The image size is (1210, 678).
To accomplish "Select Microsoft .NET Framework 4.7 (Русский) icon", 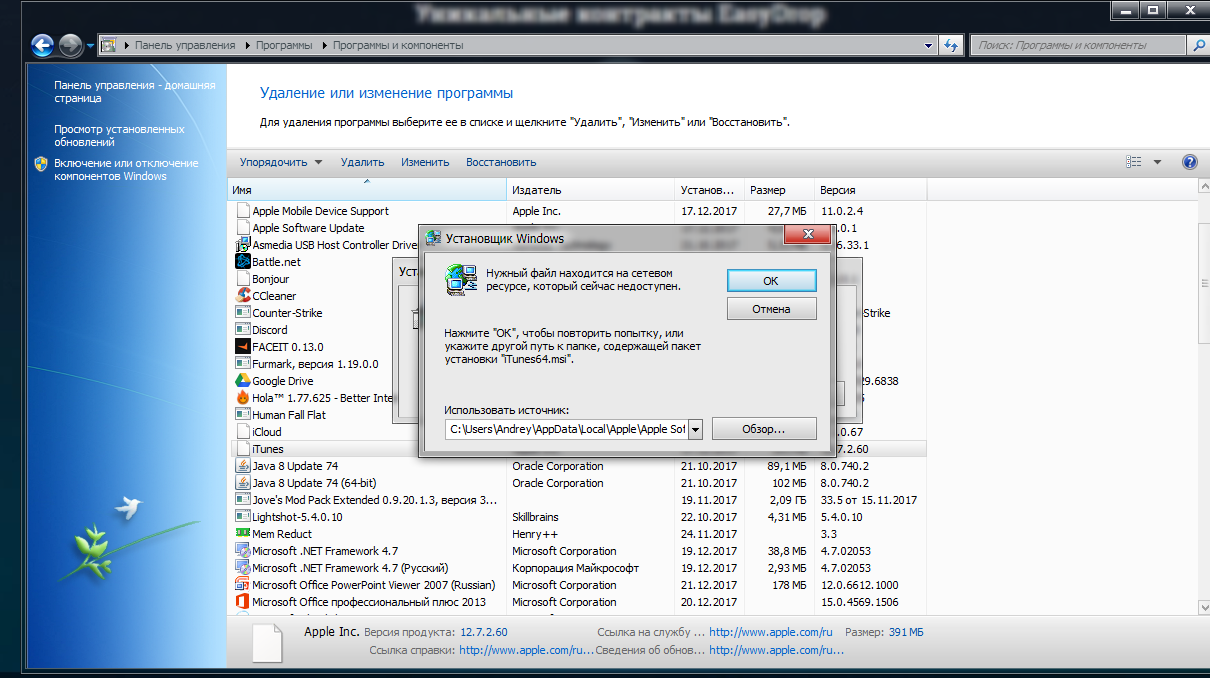I will point(242,568).
